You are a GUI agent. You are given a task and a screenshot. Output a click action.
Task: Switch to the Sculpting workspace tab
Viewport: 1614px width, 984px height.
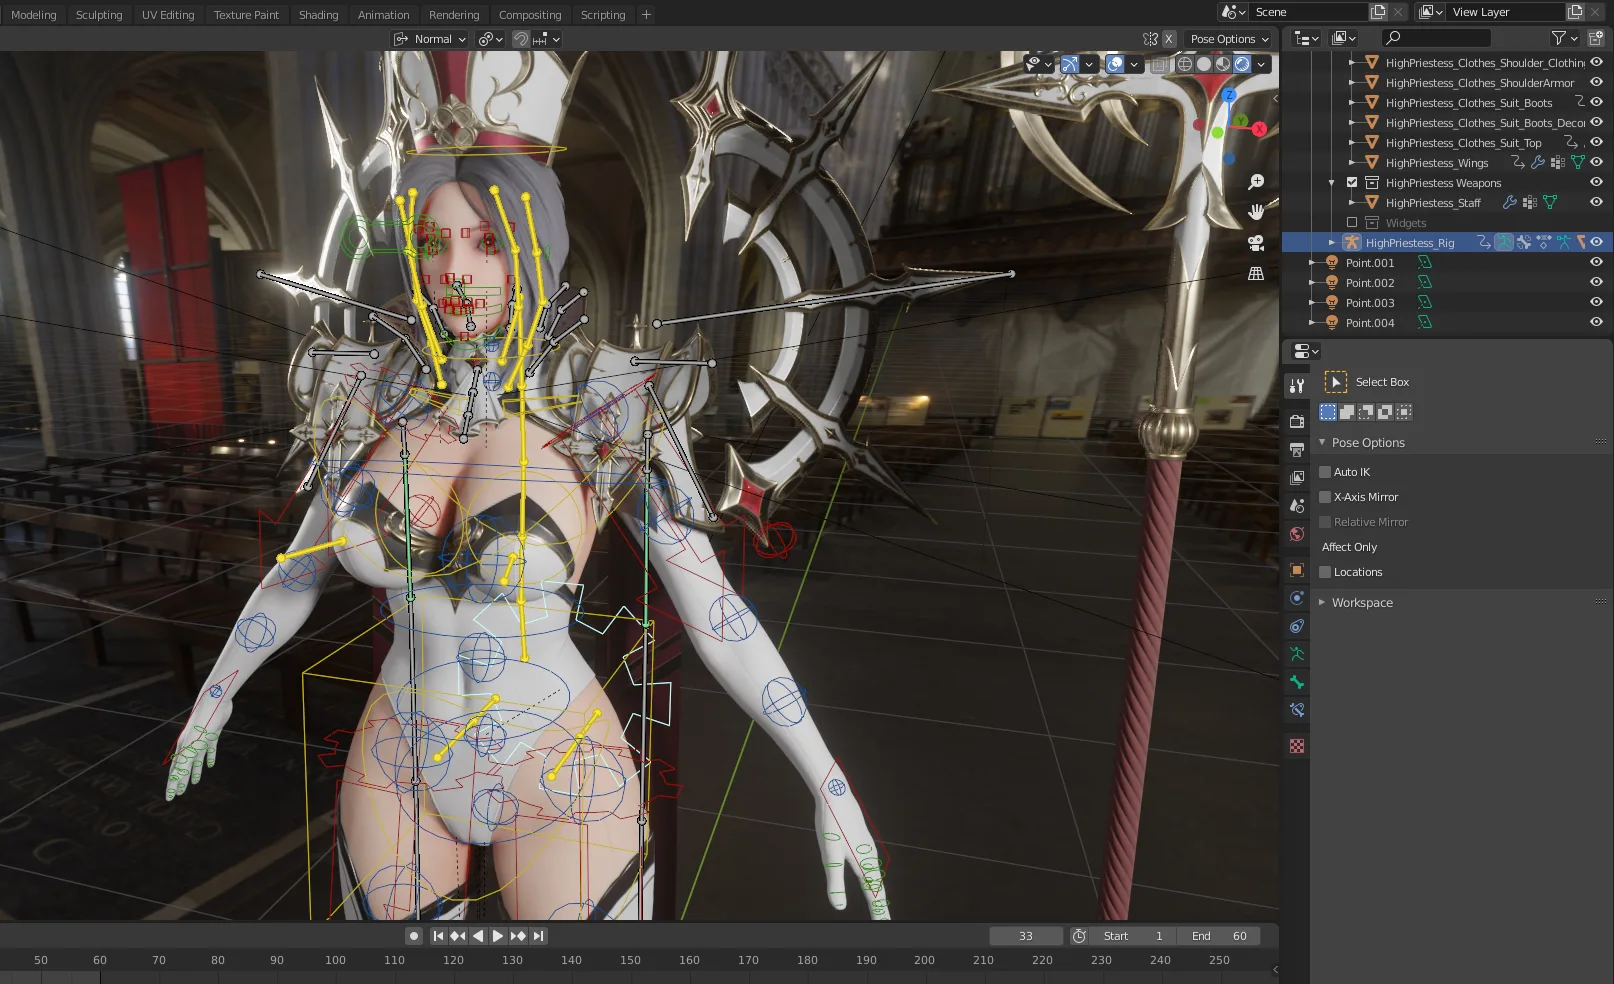99,14
